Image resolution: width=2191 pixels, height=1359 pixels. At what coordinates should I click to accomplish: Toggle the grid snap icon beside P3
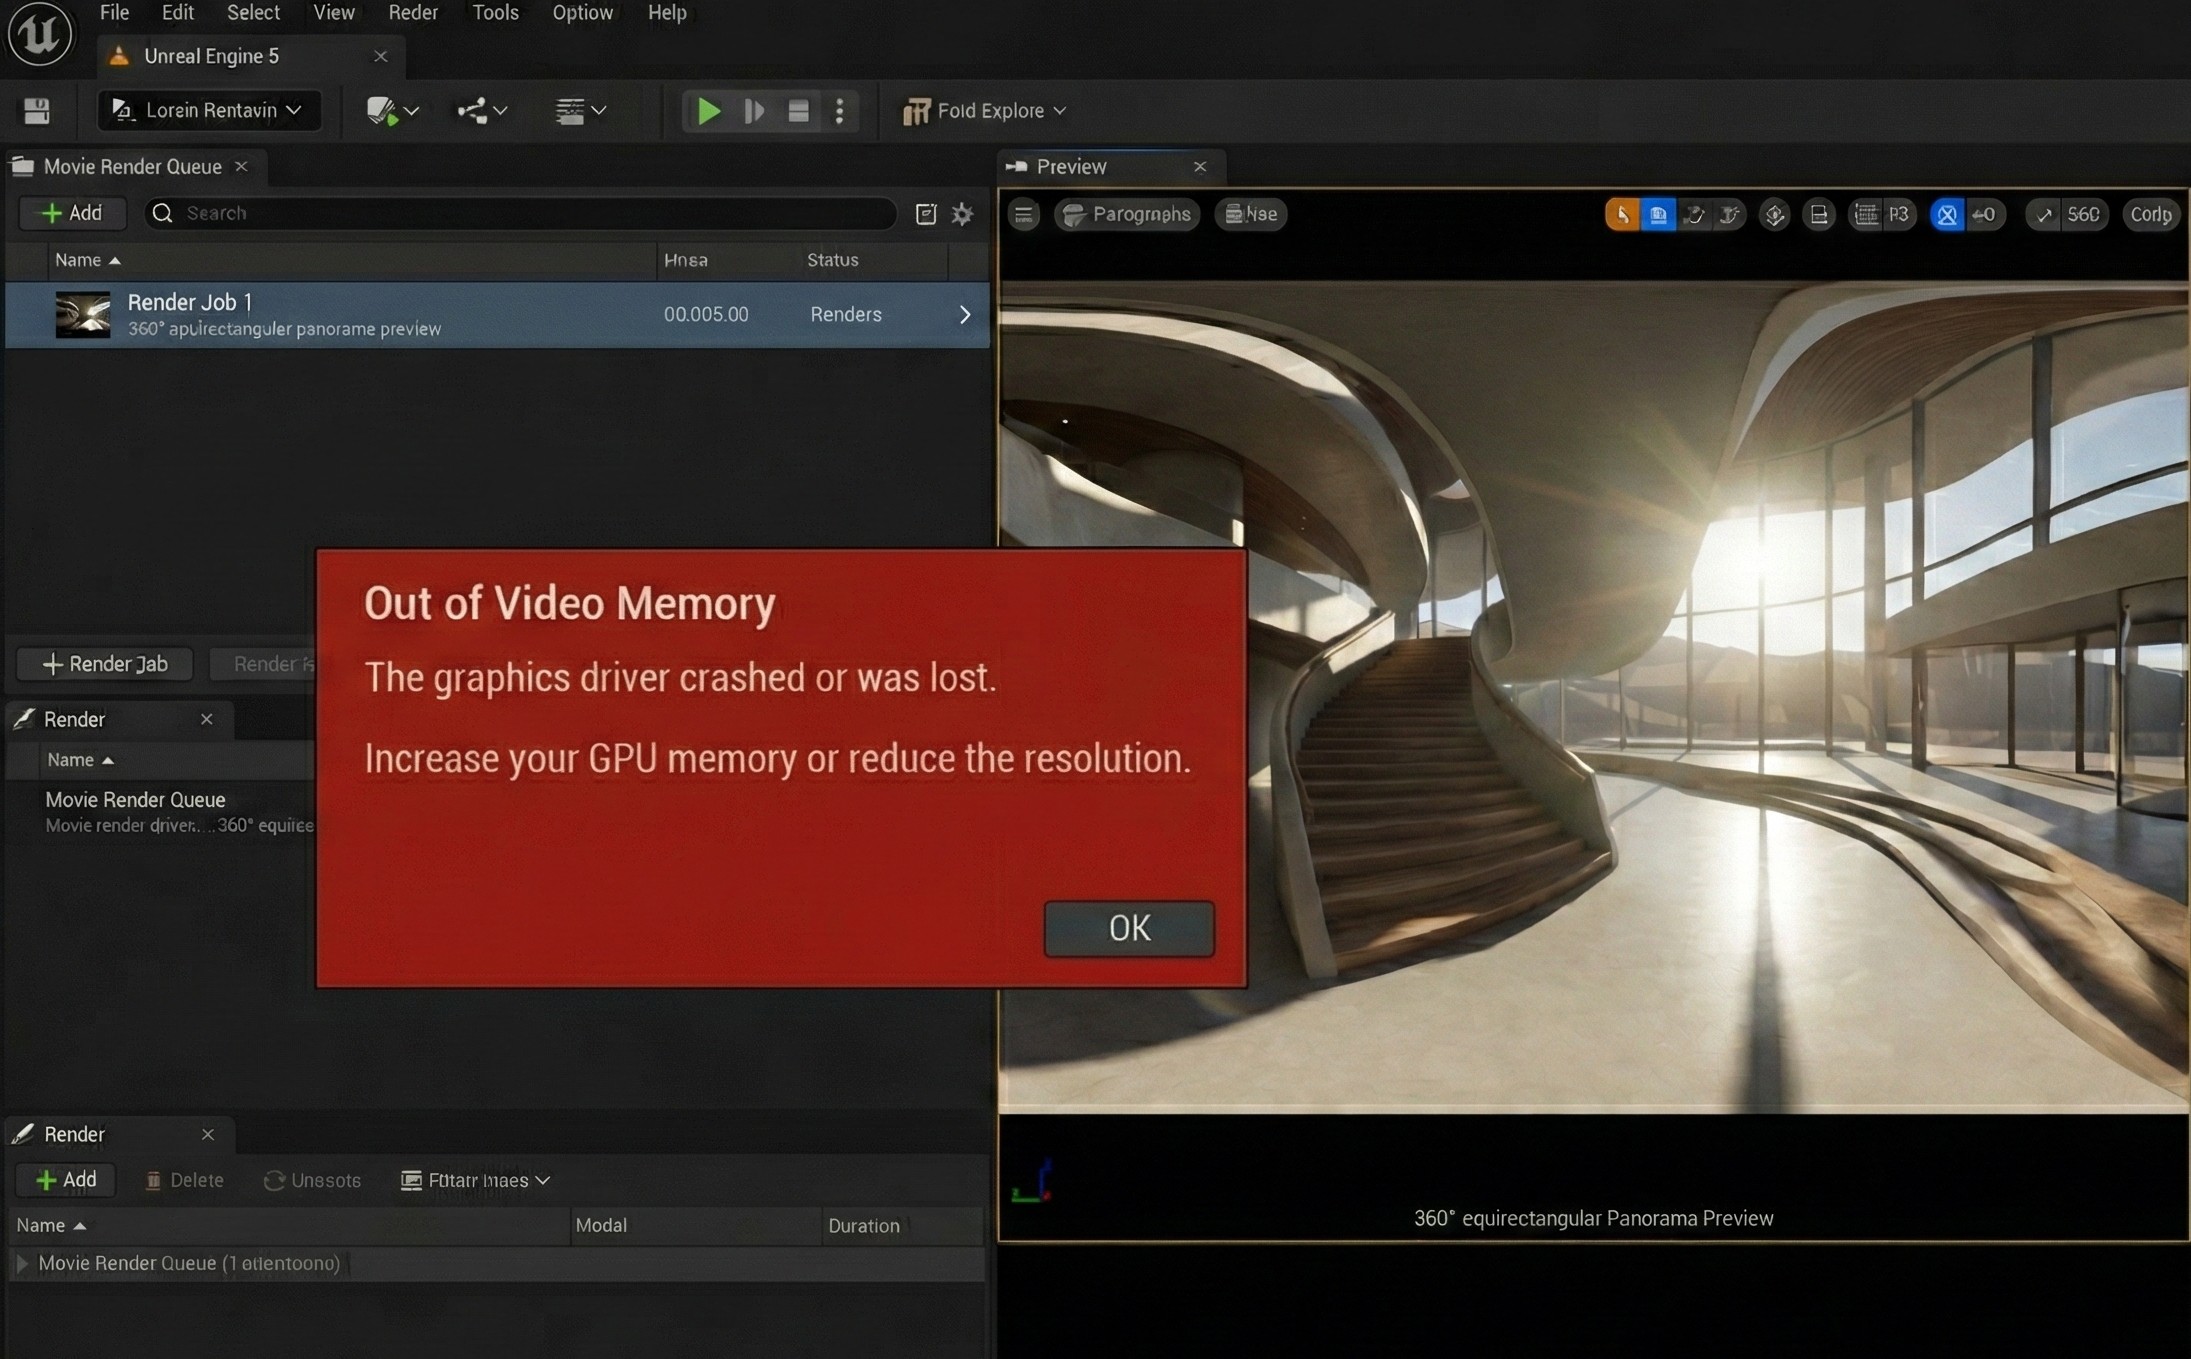point(1866,214)
